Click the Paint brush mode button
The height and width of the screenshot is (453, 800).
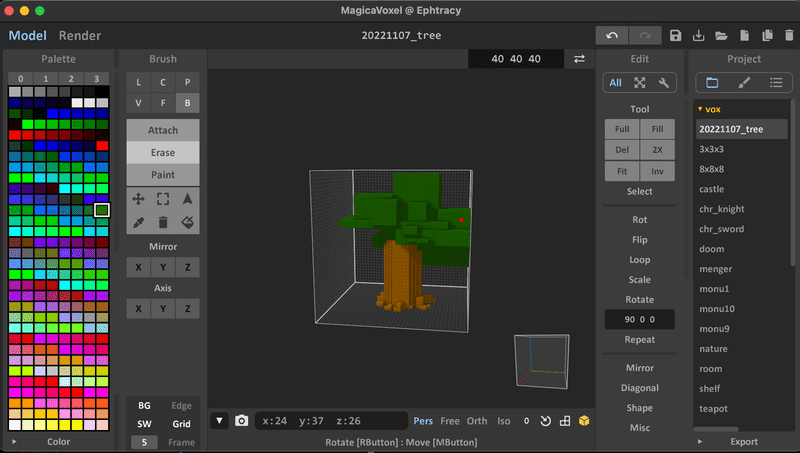click(163, 174)
